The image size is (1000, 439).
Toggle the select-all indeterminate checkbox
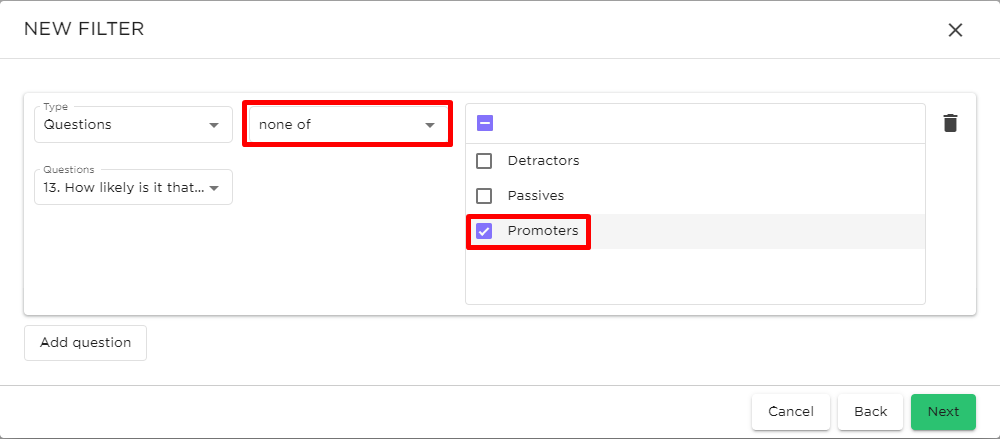485,123
